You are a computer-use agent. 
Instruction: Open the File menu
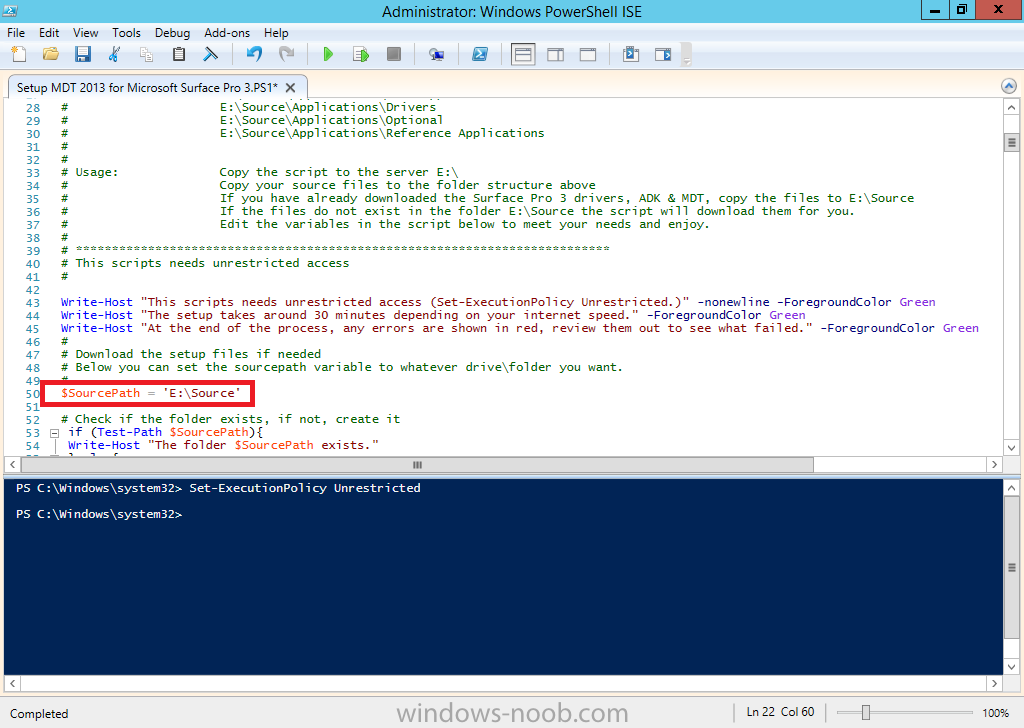(16, 33)
